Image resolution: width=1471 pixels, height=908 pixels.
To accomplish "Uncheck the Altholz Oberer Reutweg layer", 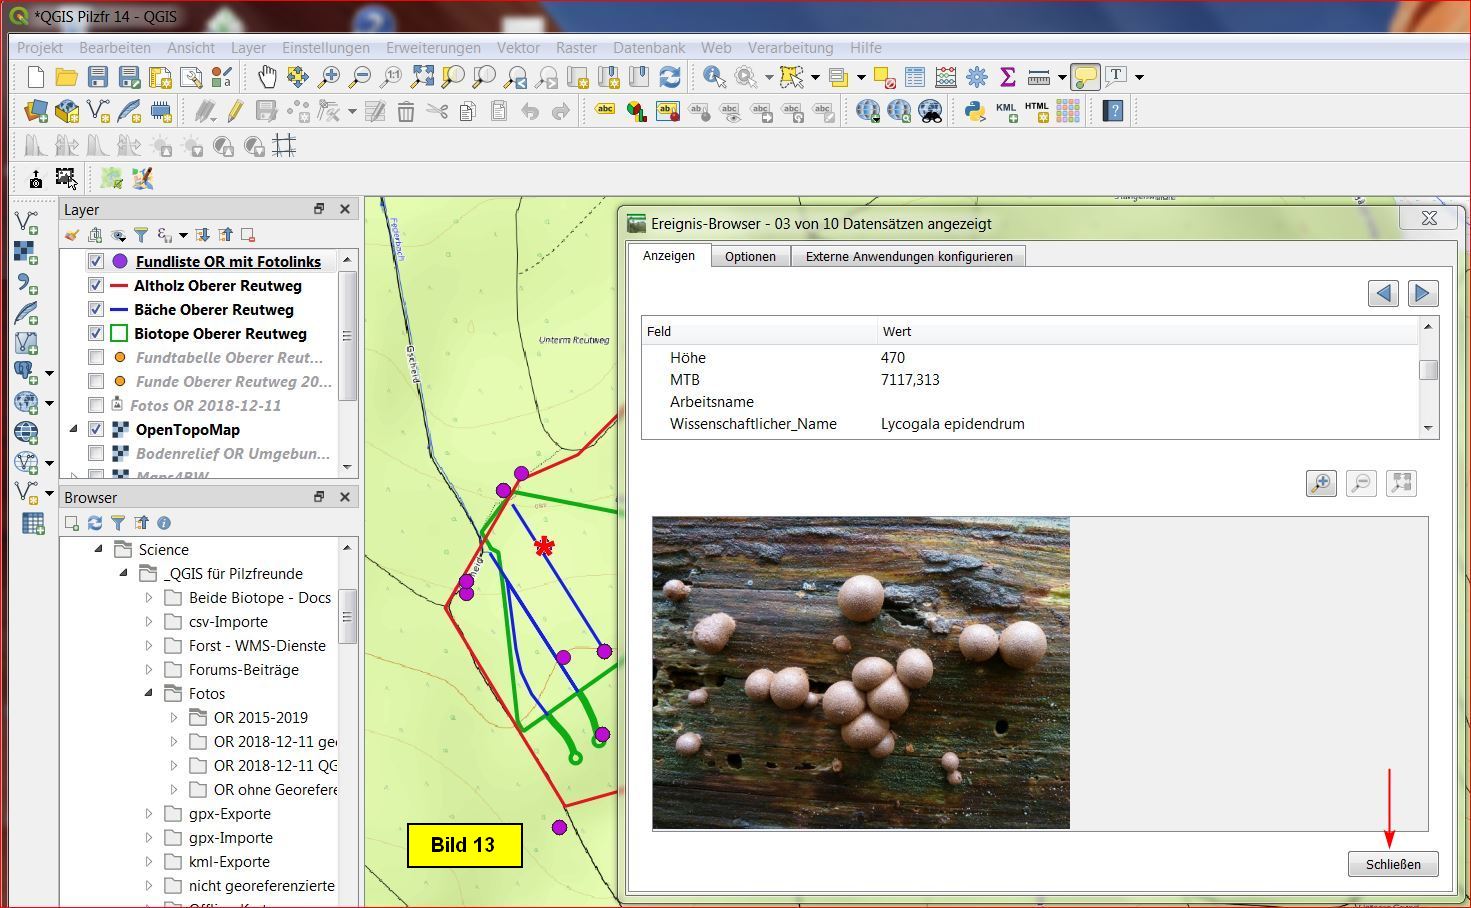I will (96, 286).
